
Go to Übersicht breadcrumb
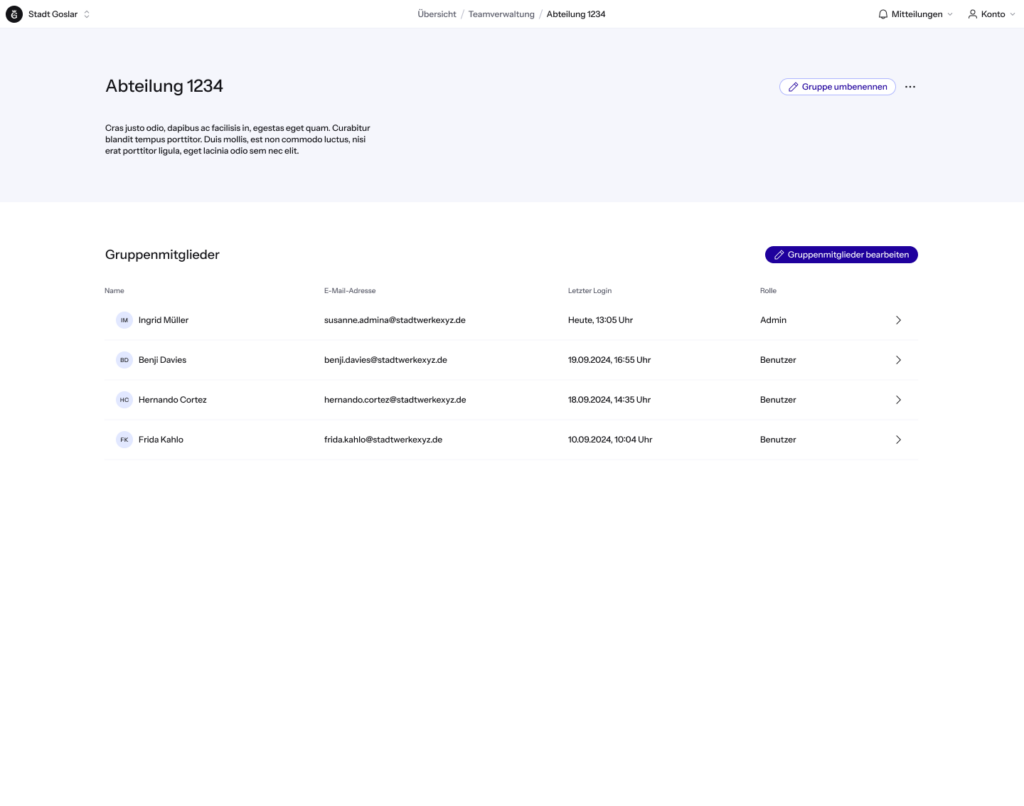437,14
